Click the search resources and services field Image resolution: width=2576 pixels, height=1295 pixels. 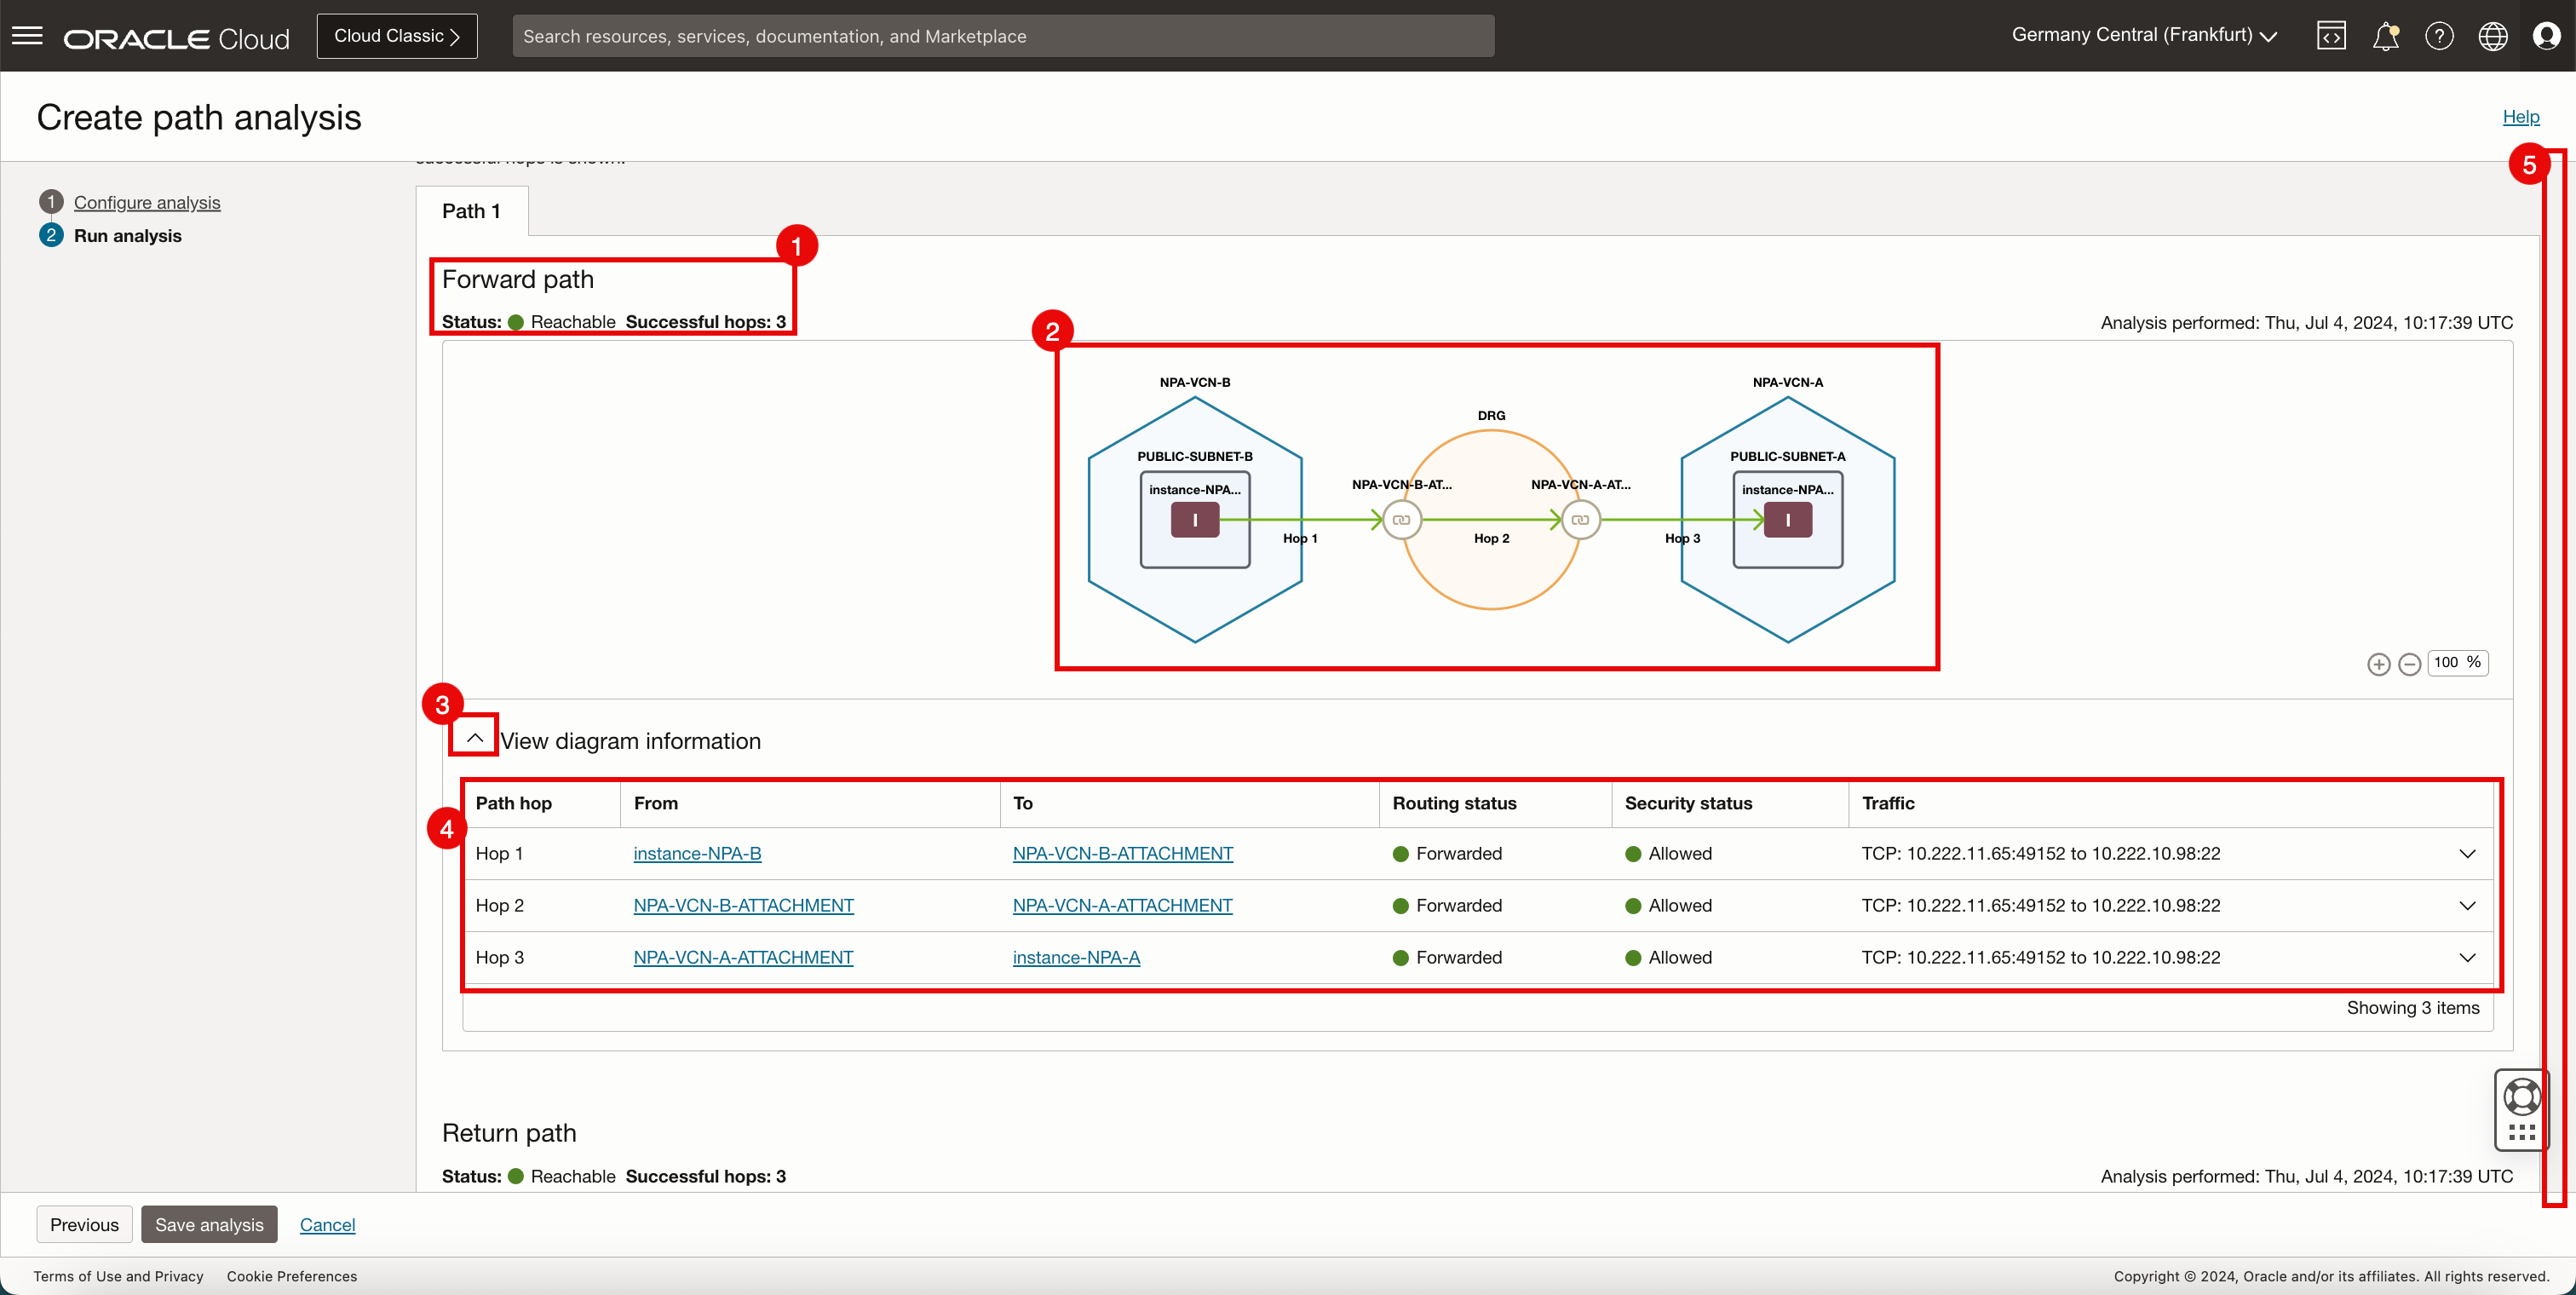(1003, 36)
